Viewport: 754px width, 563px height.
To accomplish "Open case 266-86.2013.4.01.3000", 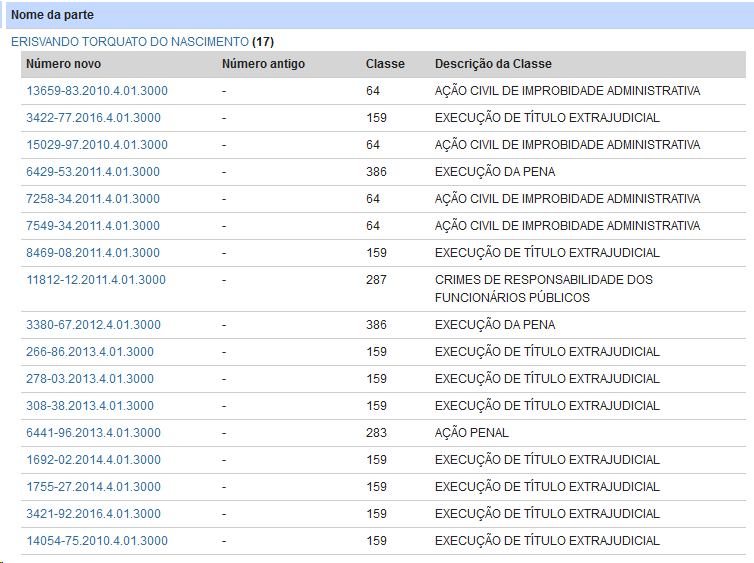I will [90, 352].
